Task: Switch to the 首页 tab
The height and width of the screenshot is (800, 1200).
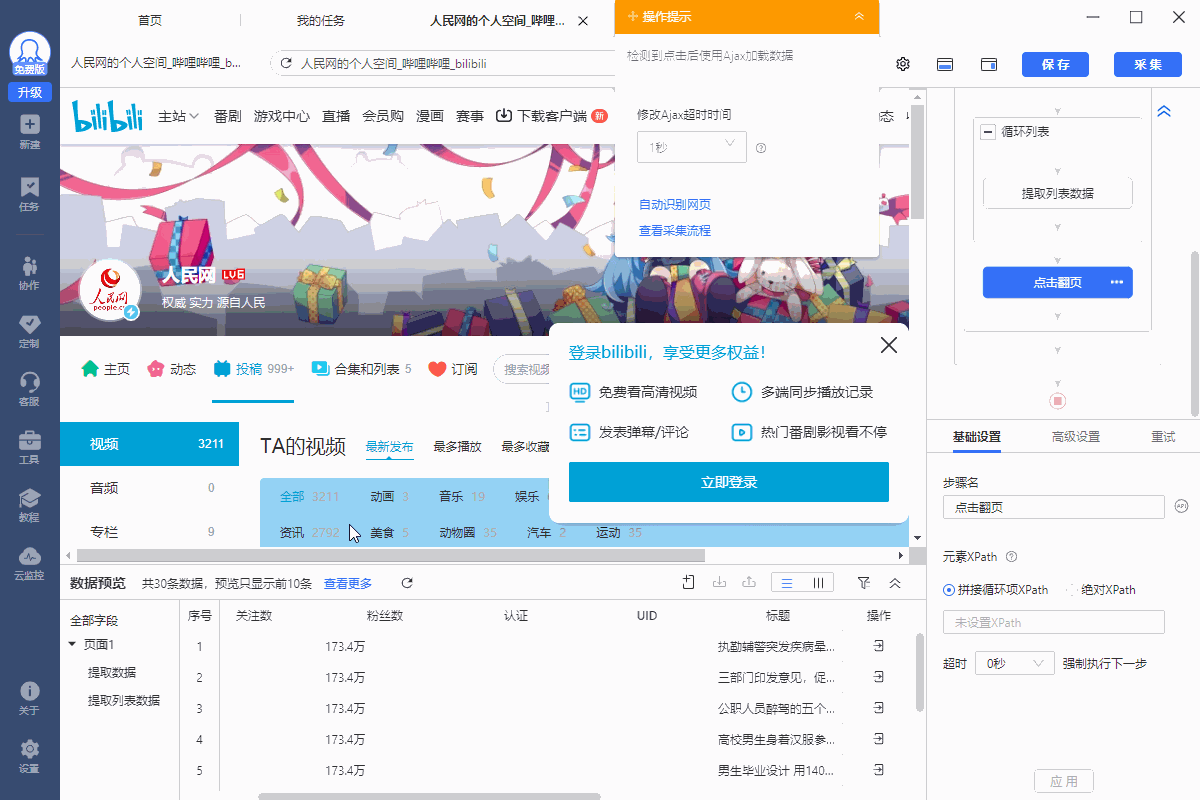Action: tap(150, 20)
